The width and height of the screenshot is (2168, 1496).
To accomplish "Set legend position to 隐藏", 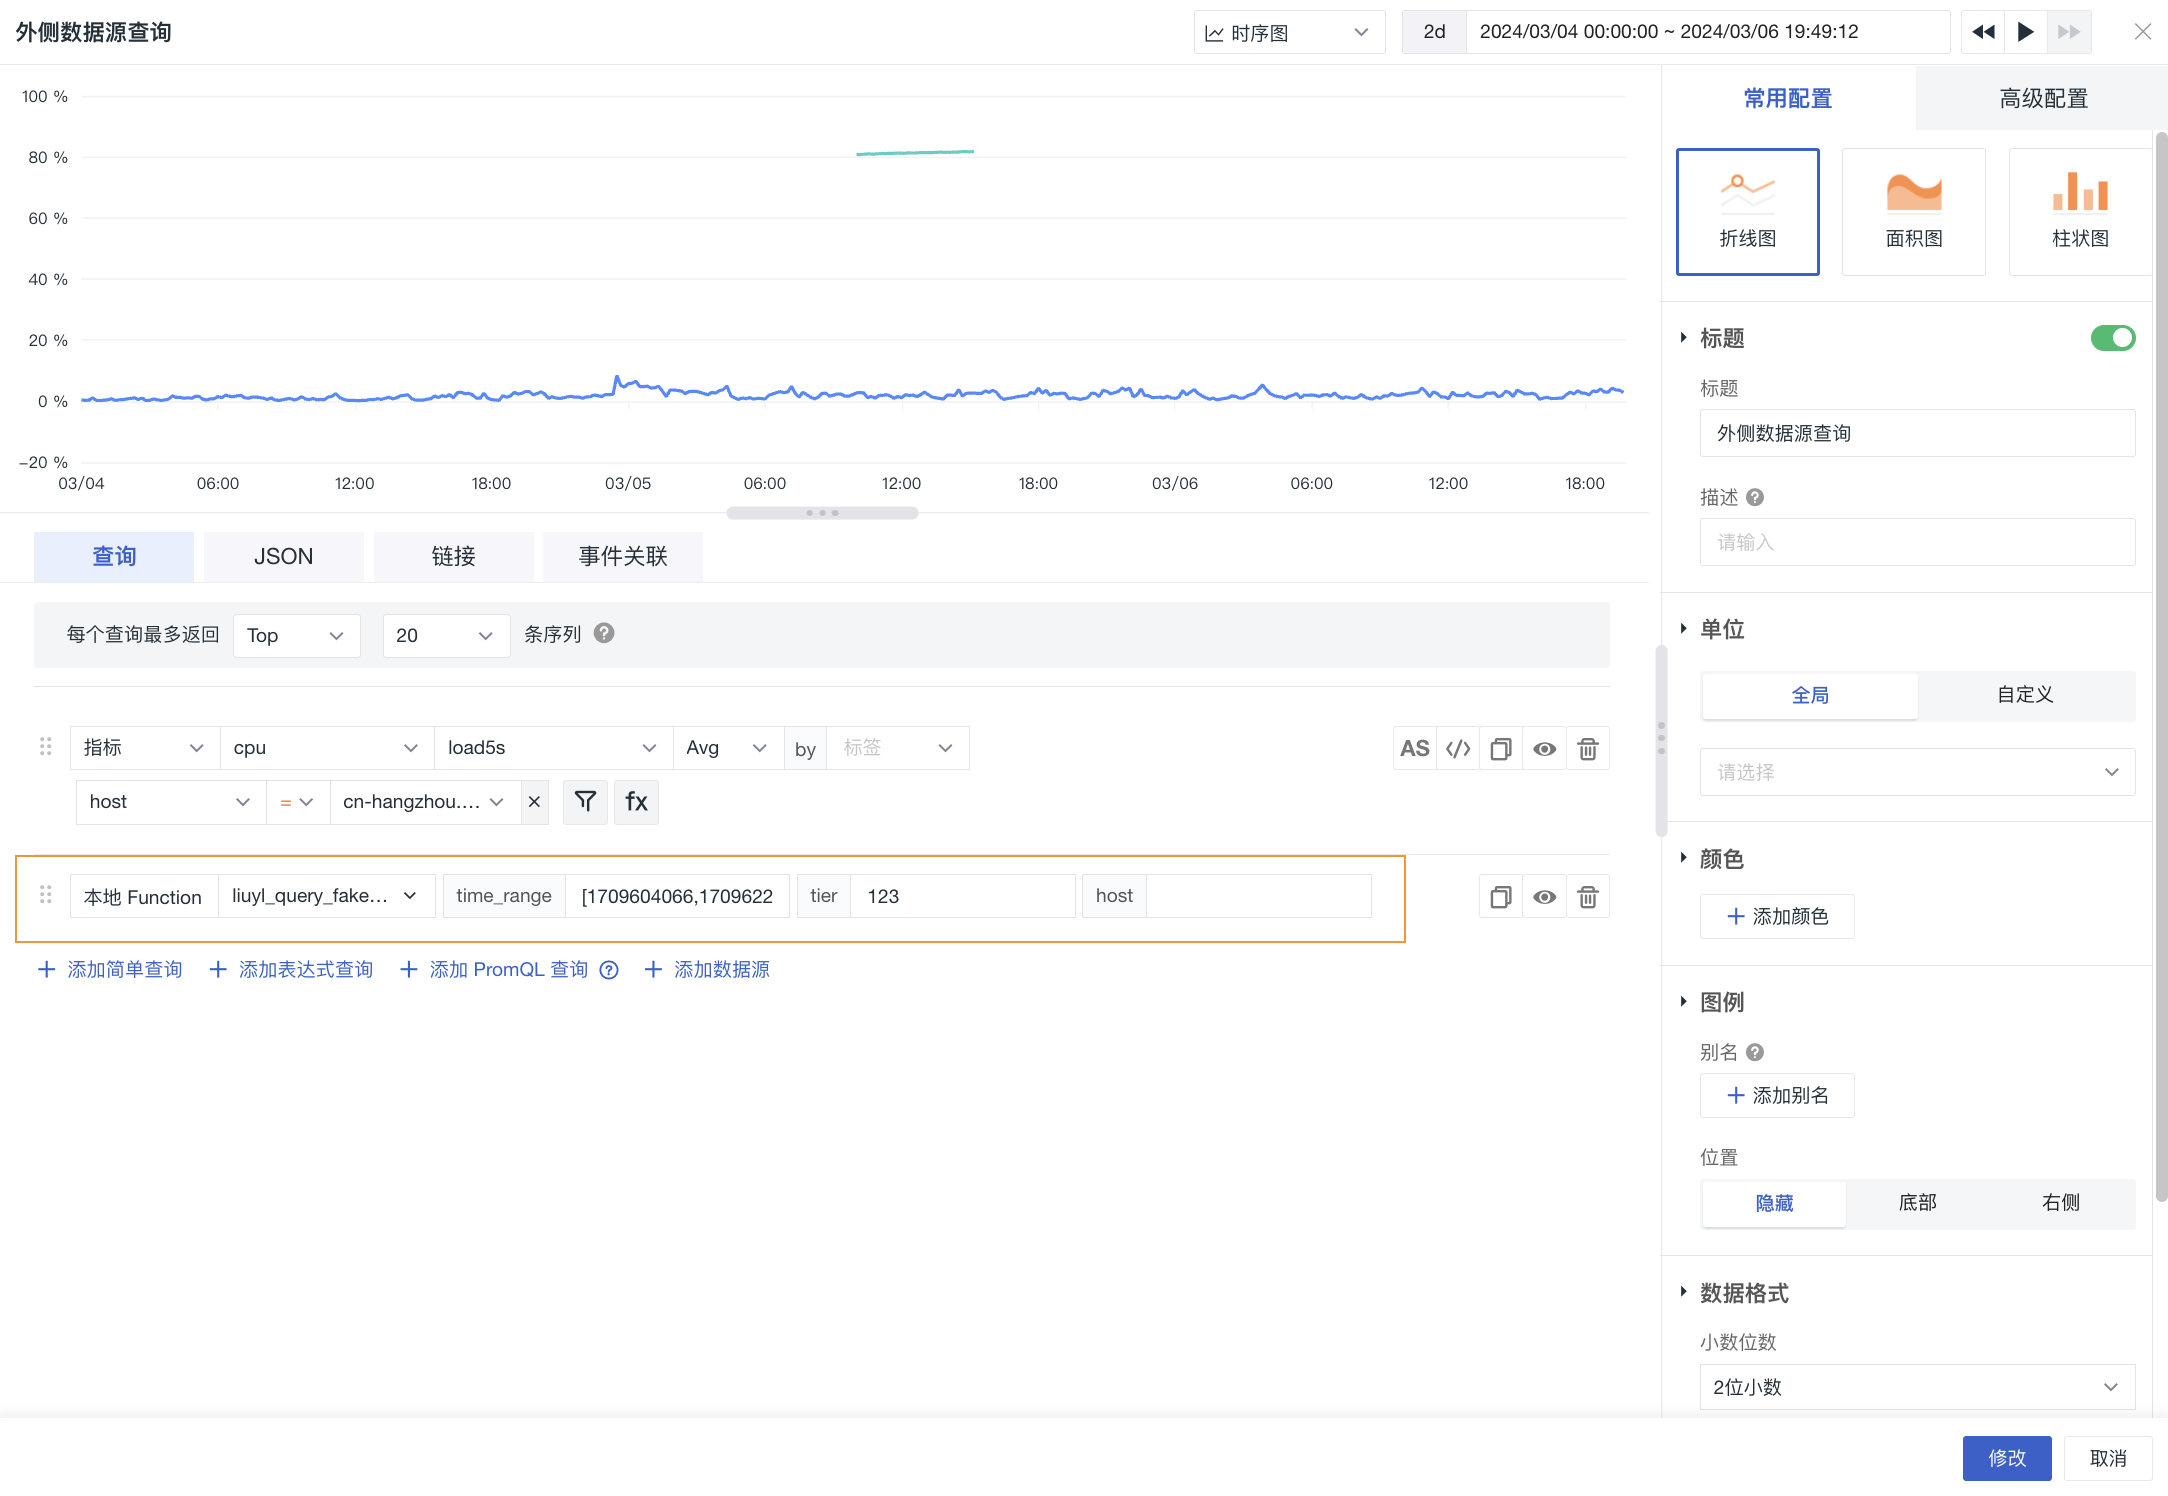I will point(1774,1203).
